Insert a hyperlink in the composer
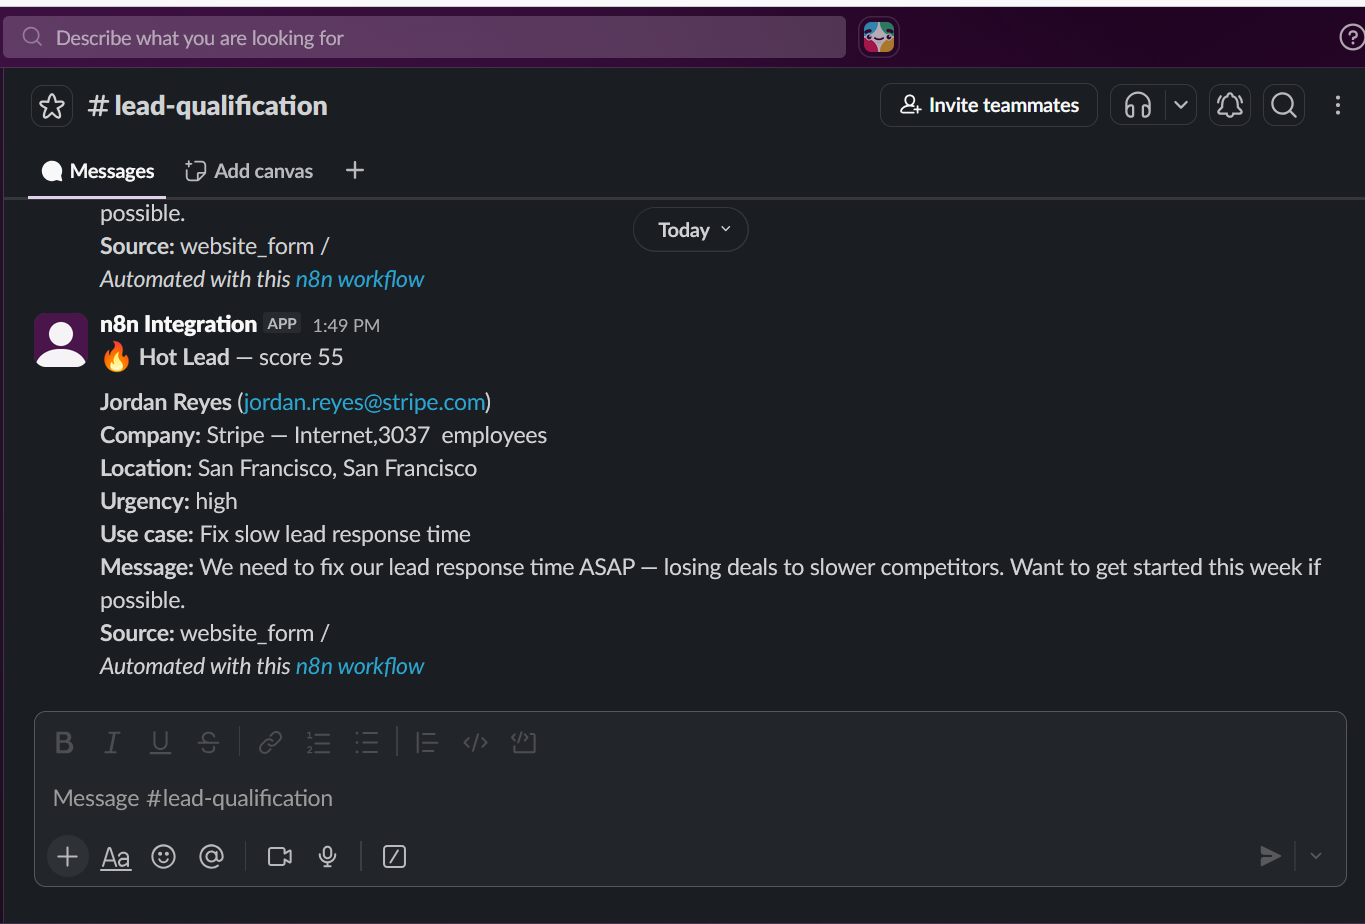The height and width of the screenshot is (924, 1365). [x=270, y=743]
